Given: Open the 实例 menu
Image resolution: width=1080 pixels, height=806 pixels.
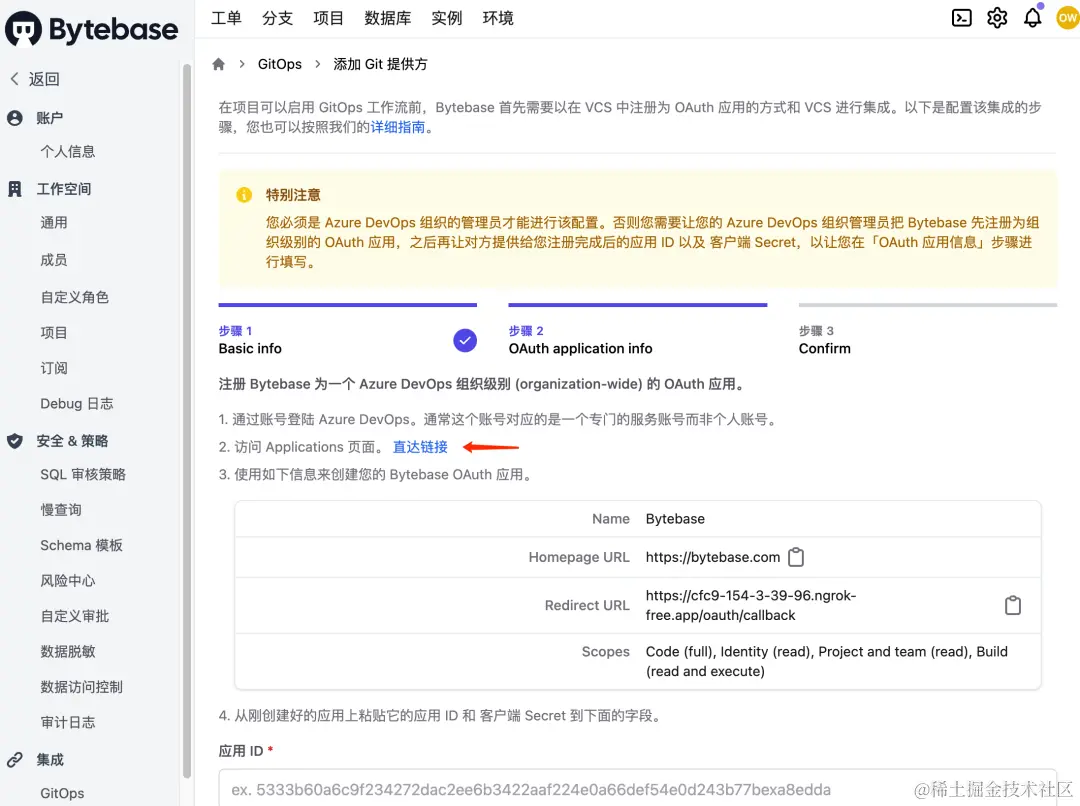Looking at the screenshot, I should click(446, 18).
